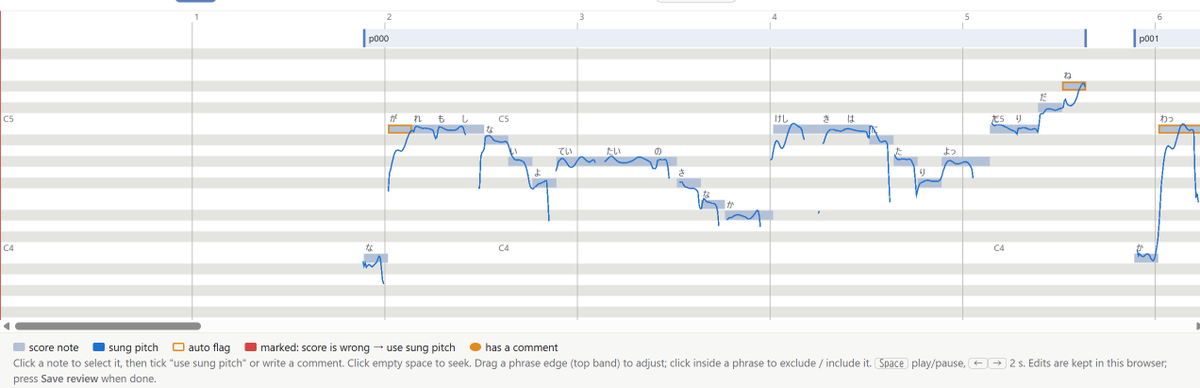Seek to timeline marker 1
This screenshot has width=1200, height=388.
196,17
